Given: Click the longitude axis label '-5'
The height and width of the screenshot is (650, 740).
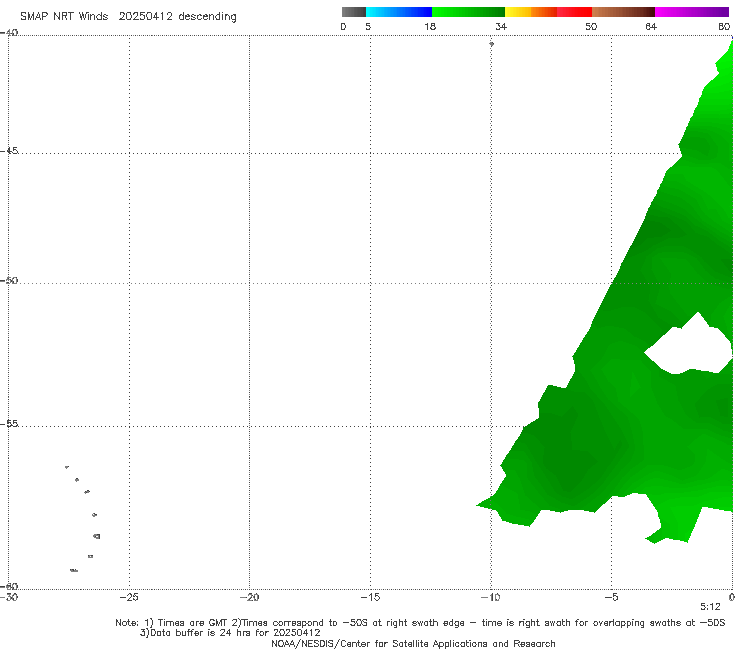Looking at the screenshot, I should 611,597.
